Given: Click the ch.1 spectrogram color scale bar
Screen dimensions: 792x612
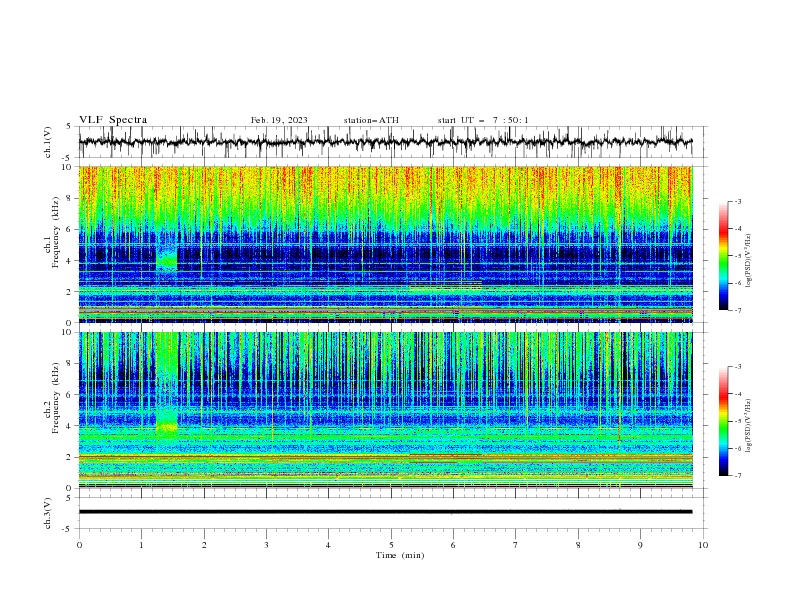Looking at the screenshot, I should (724, 256).
